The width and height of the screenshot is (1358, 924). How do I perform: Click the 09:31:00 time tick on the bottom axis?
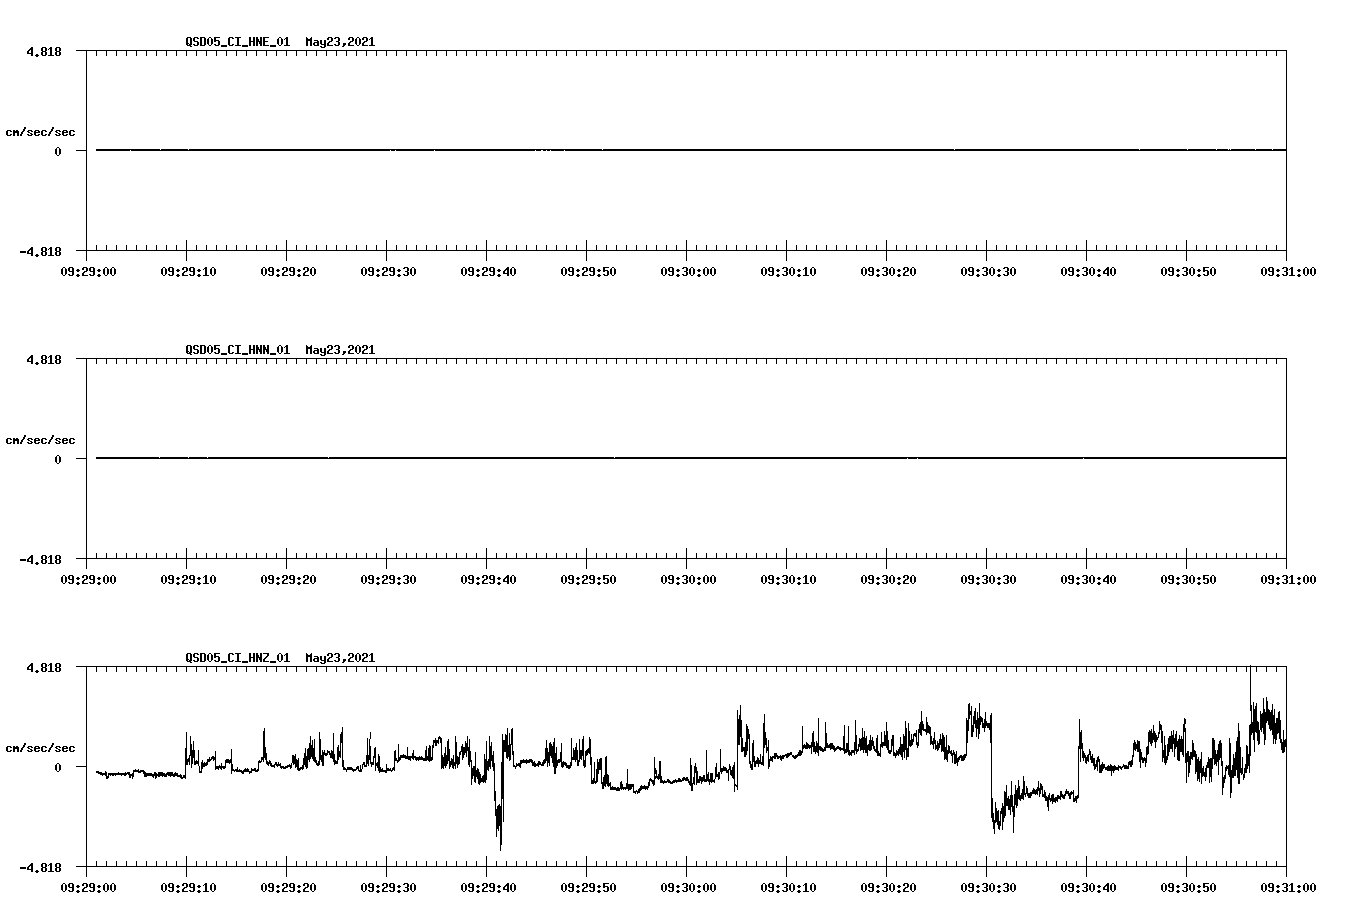(1286, 885)
